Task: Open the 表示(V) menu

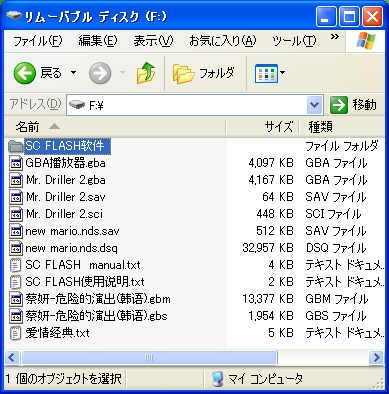Action: [x=153, y=41]
